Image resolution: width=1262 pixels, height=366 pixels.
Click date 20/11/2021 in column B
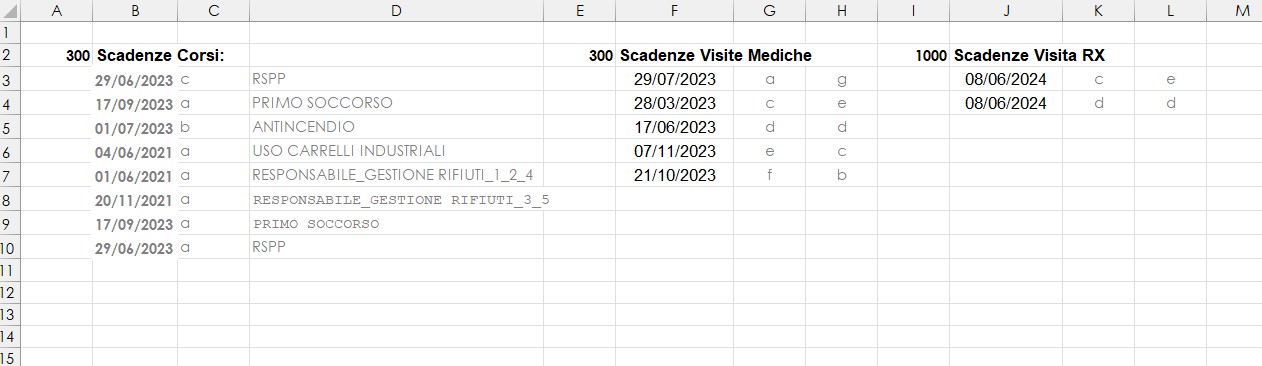[134, 200]
